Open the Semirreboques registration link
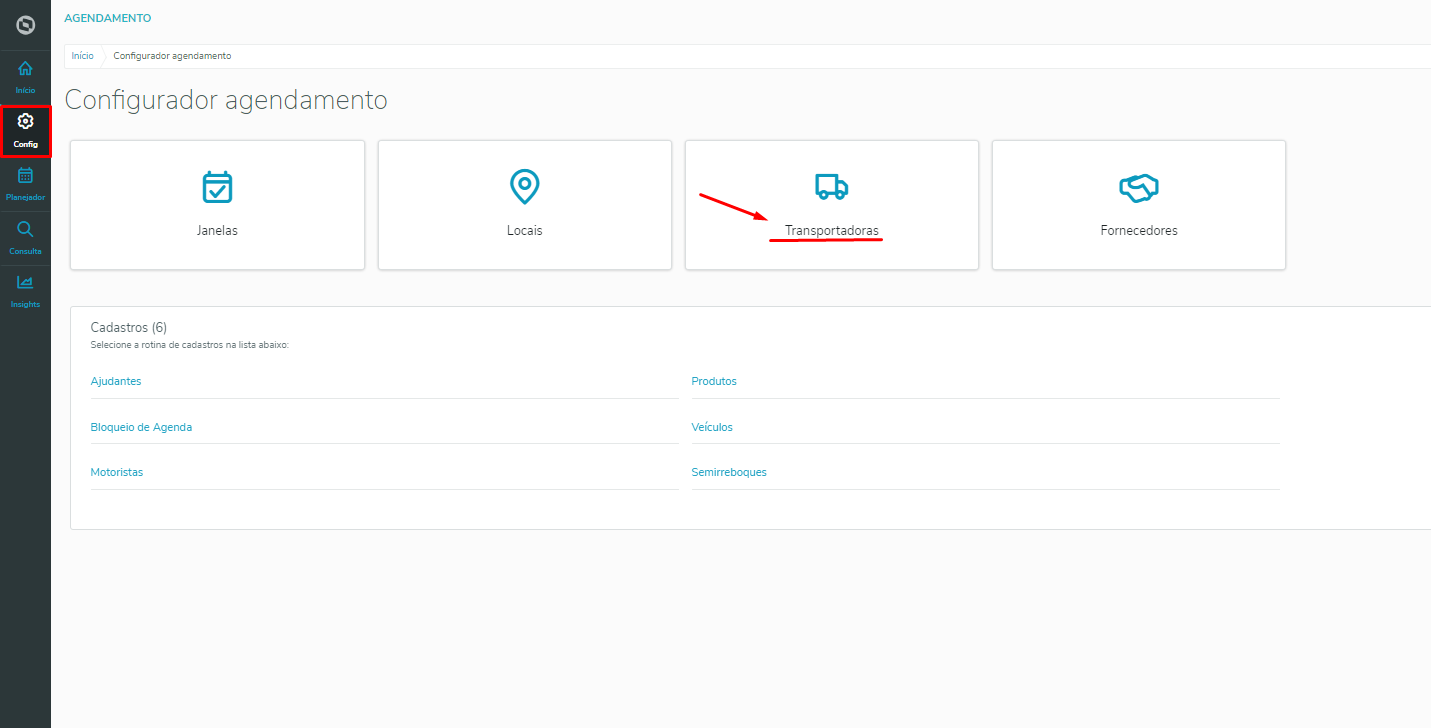The width and height of the screenshot is (1431, 728). coord(729,472)
